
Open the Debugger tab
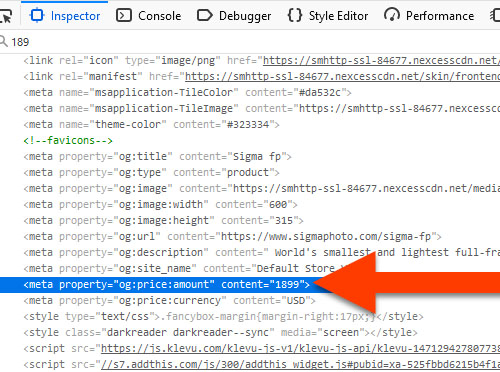click(234, 16)
